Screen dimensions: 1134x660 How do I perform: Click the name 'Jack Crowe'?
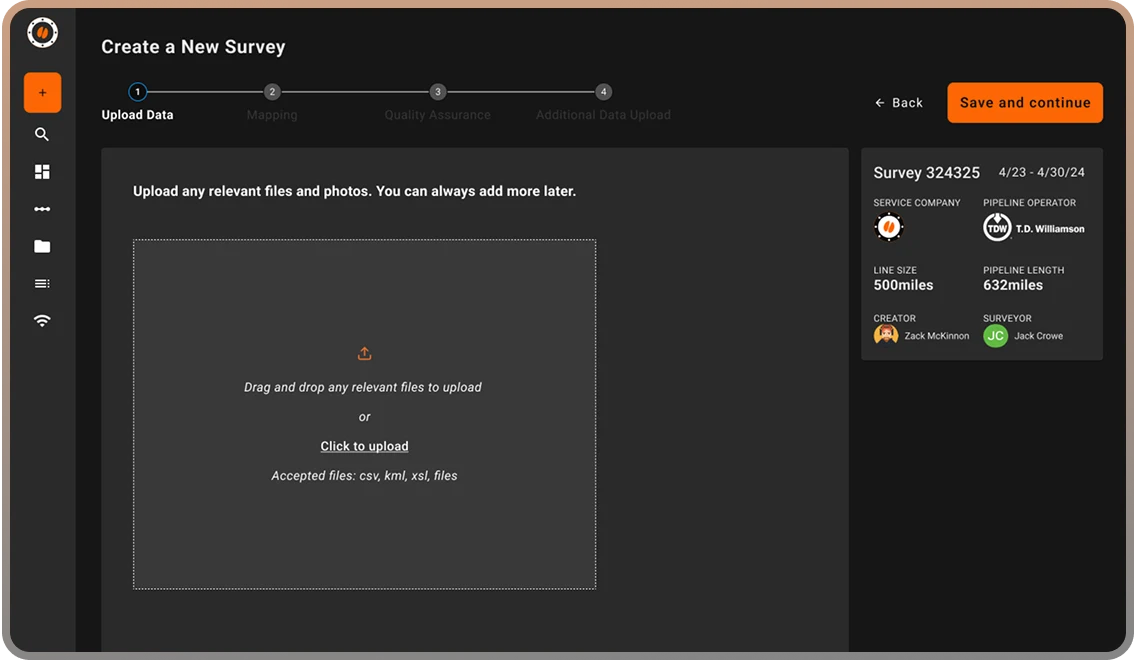pos(1038,336)
